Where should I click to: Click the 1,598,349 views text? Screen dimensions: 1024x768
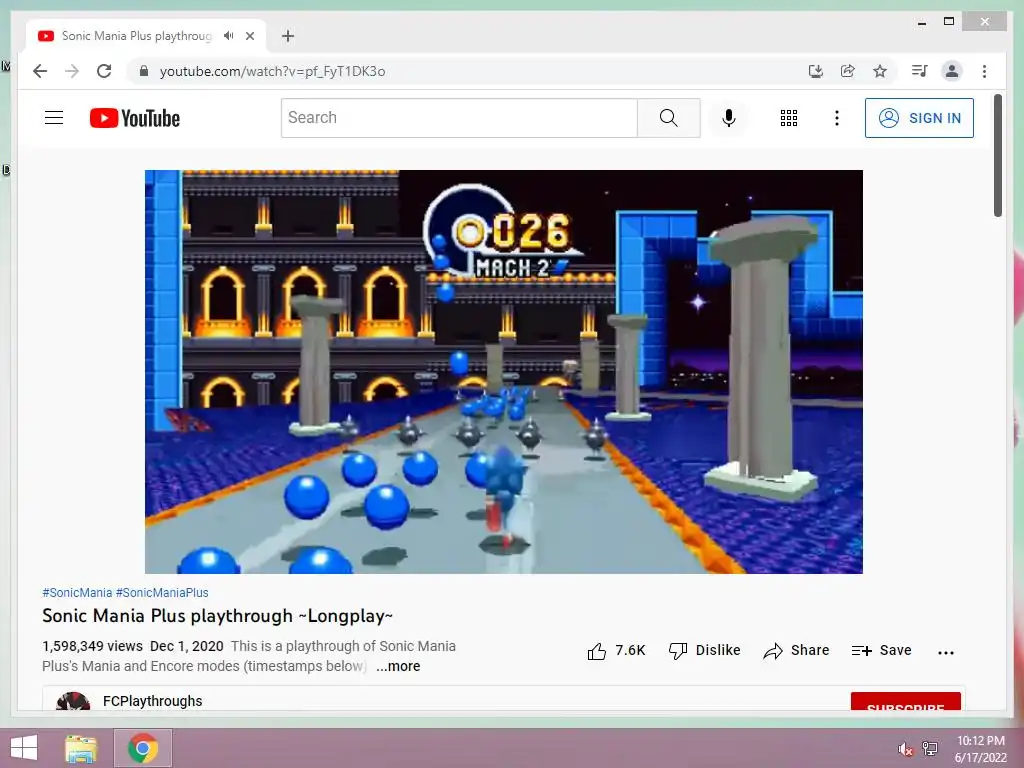[92, 646]
